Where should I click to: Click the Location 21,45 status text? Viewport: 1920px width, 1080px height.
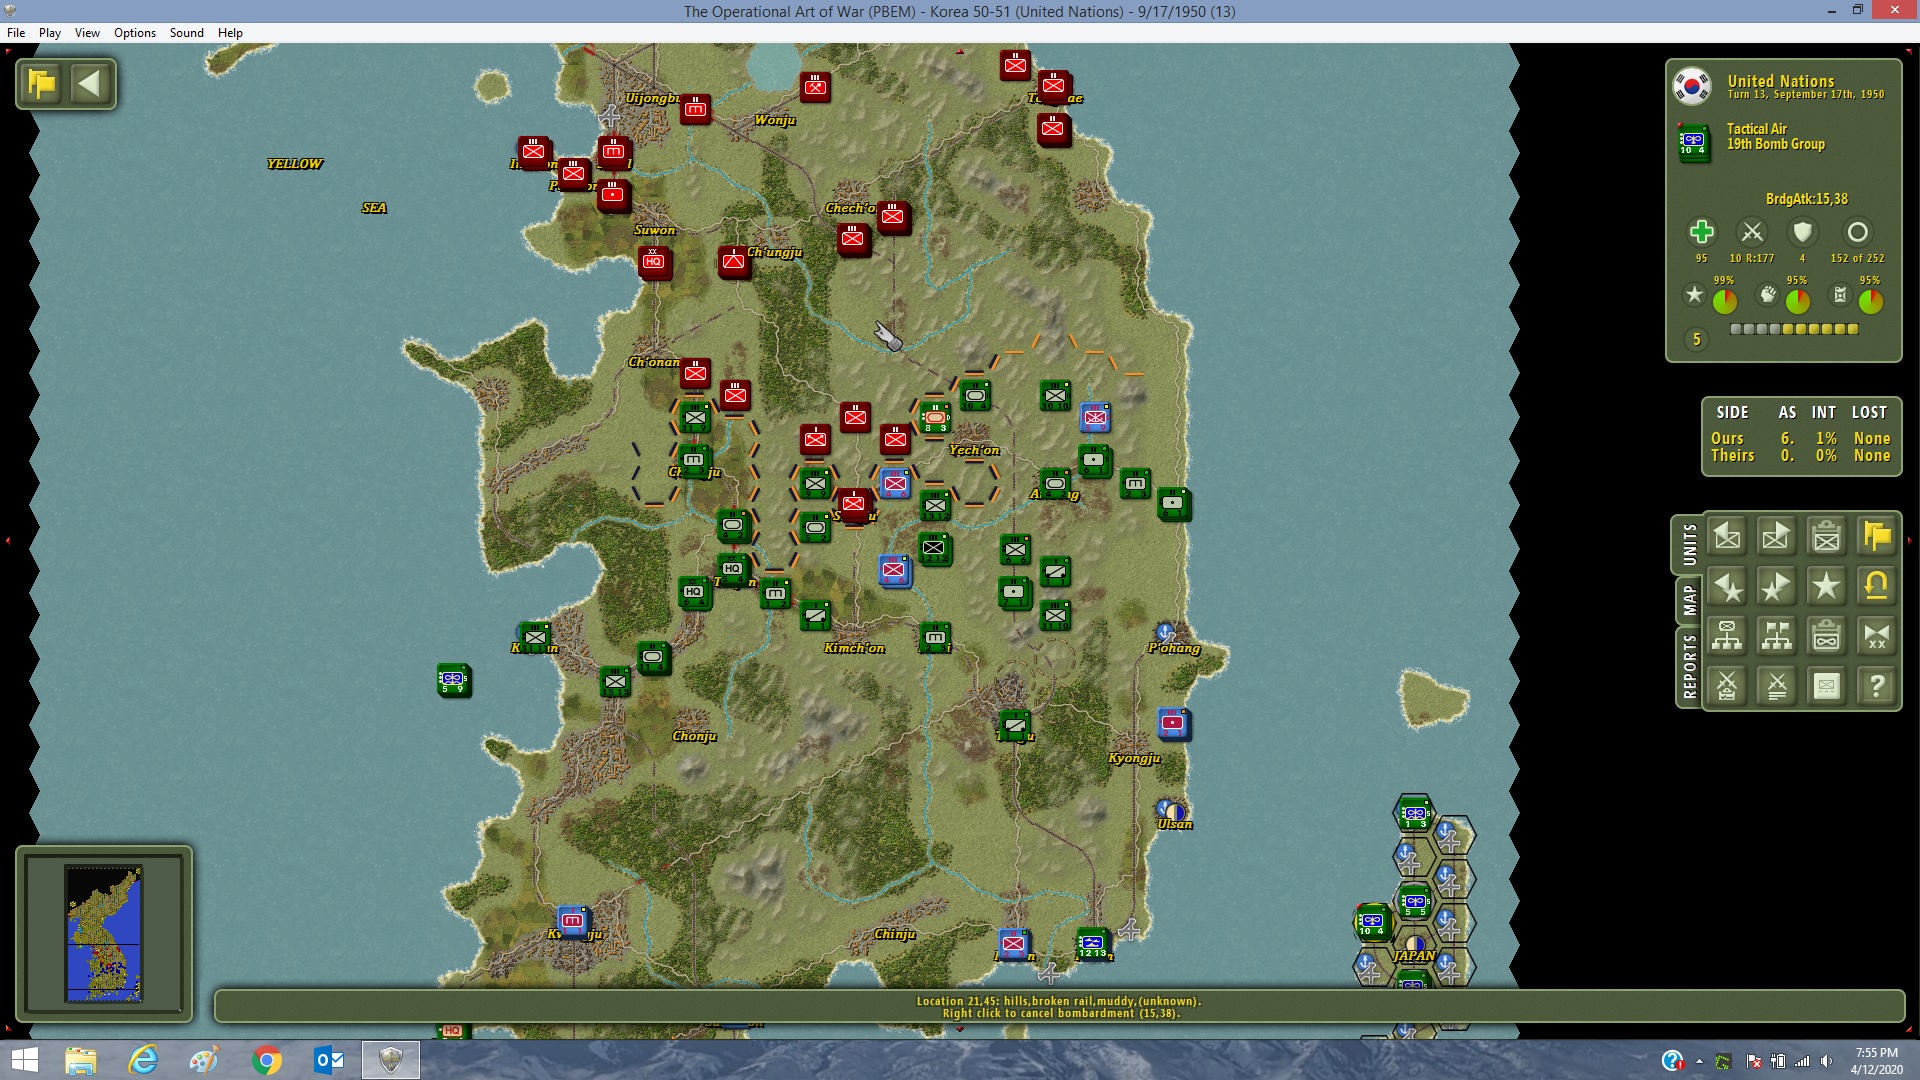click(1058, 1001)
